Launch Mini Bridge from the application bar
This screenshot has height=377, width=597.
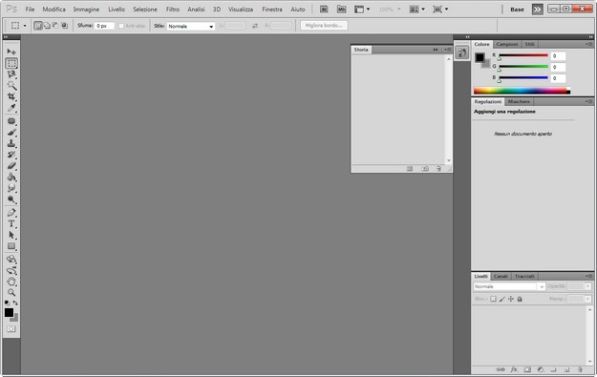click(342, 9)
